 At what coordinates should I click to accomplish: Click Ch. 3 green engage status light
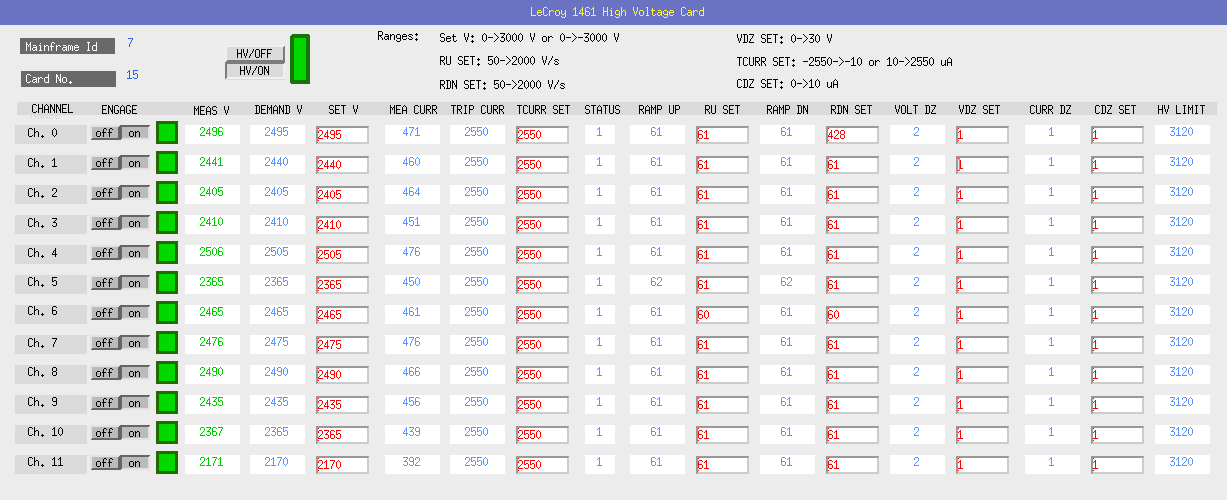167,223
